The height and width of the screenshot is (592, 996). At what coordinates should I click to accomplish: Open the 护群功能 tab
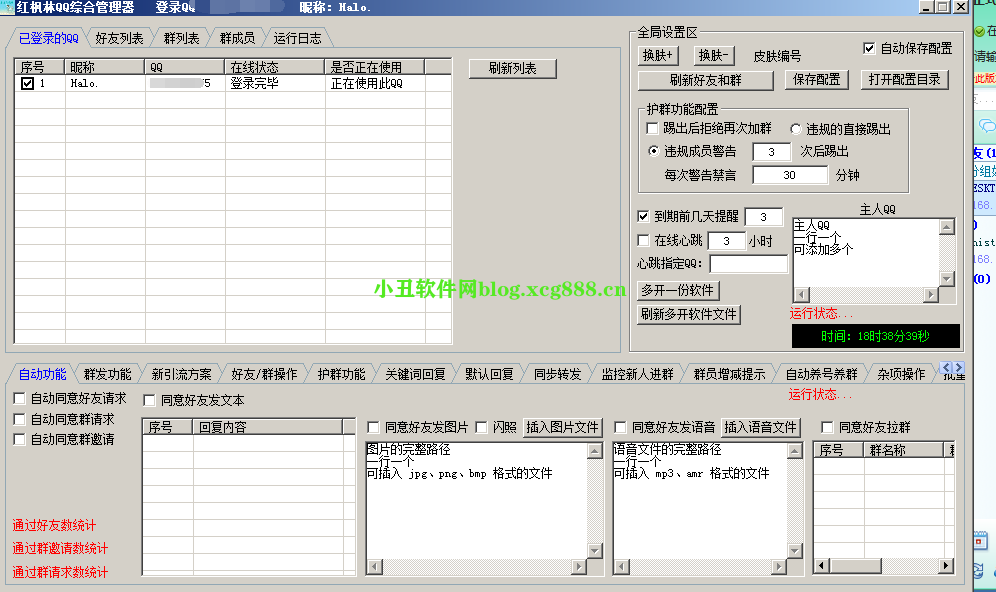pyautogui.click(x=341, y=374)
